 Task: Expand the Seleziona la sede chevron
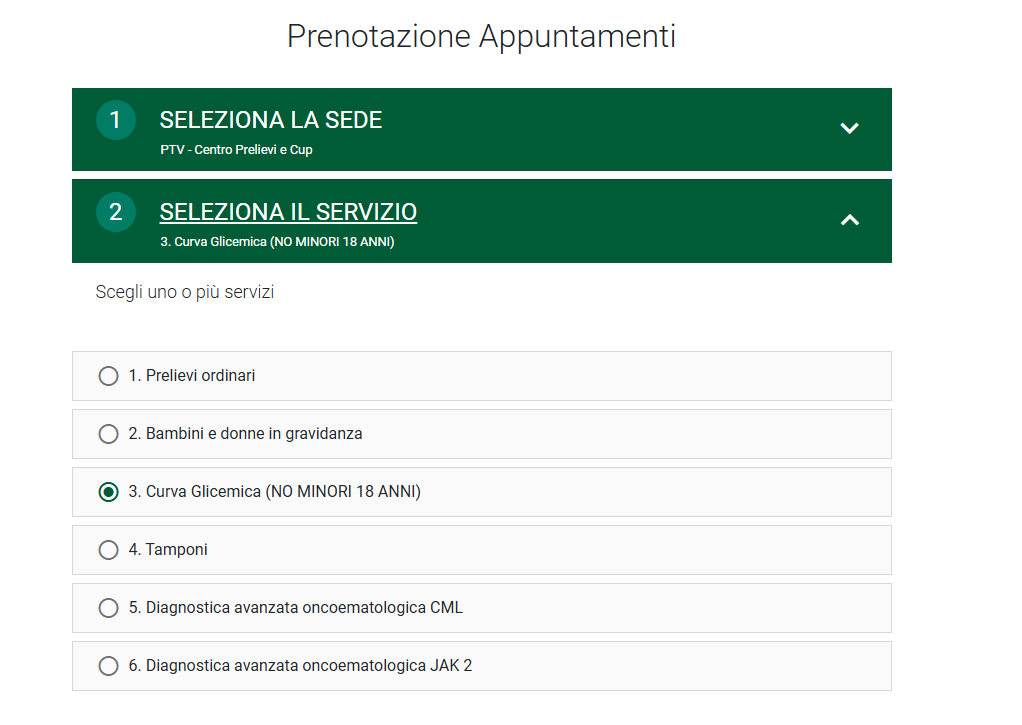(x=849, y=128)
